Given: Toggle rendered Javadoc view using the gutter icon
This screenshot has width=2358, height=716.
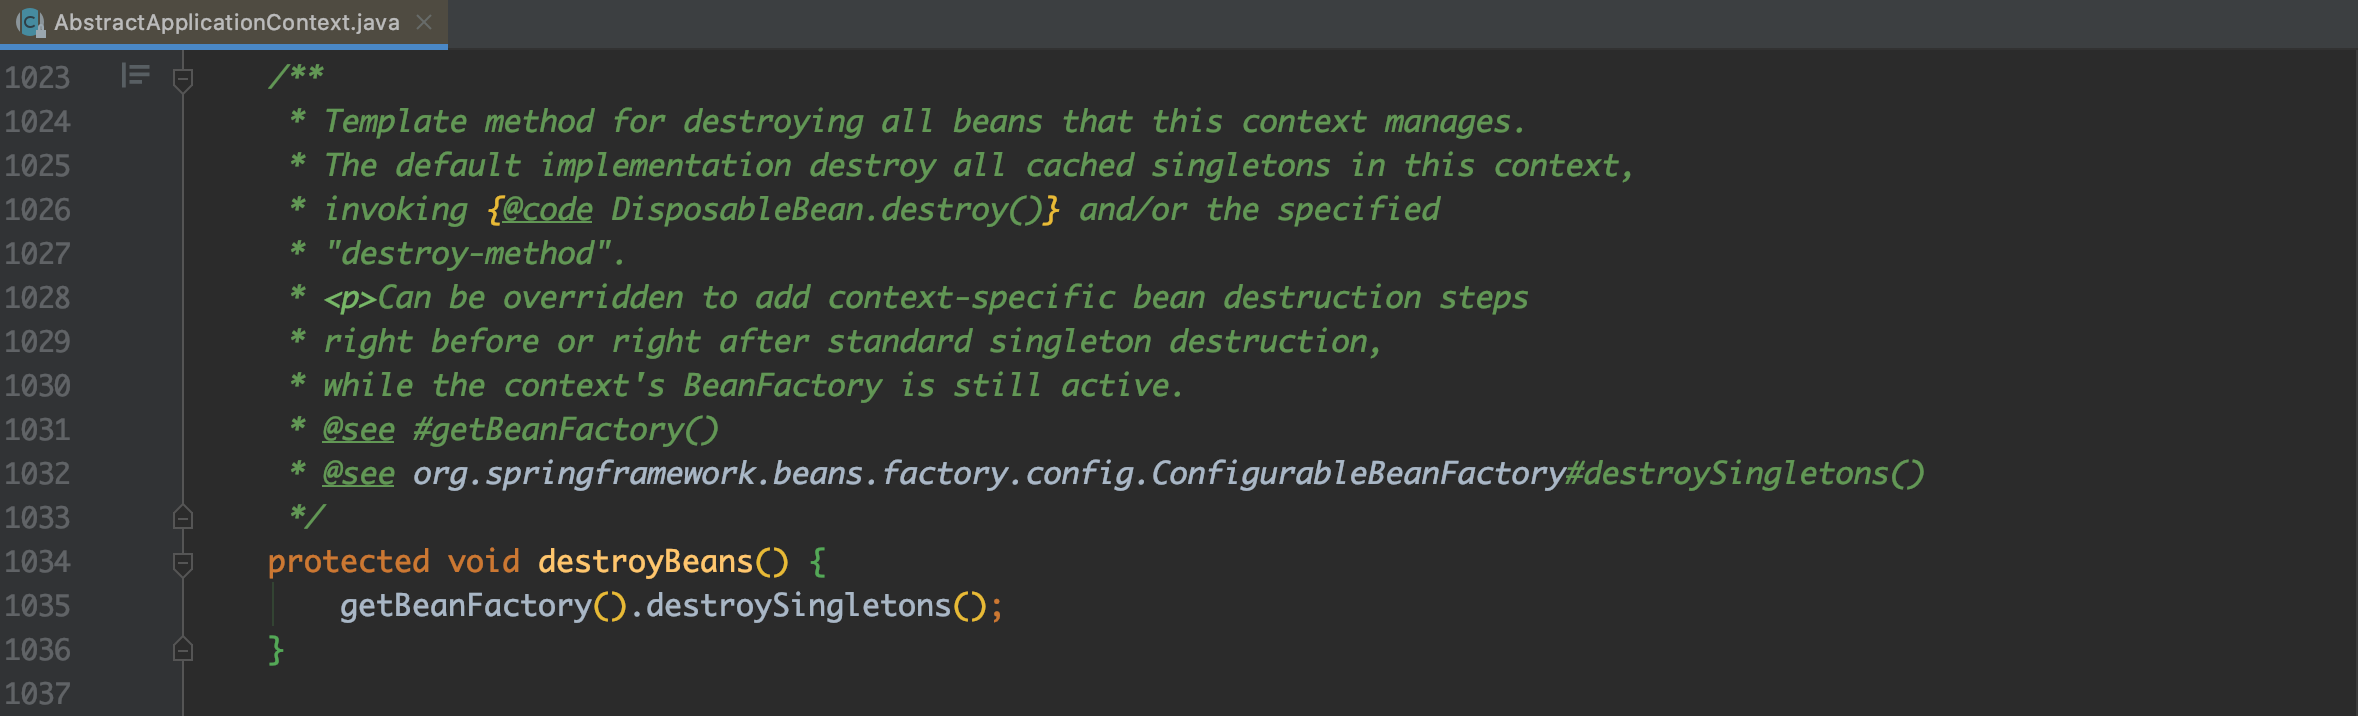Looking at the screenshot, I should 135,74.
